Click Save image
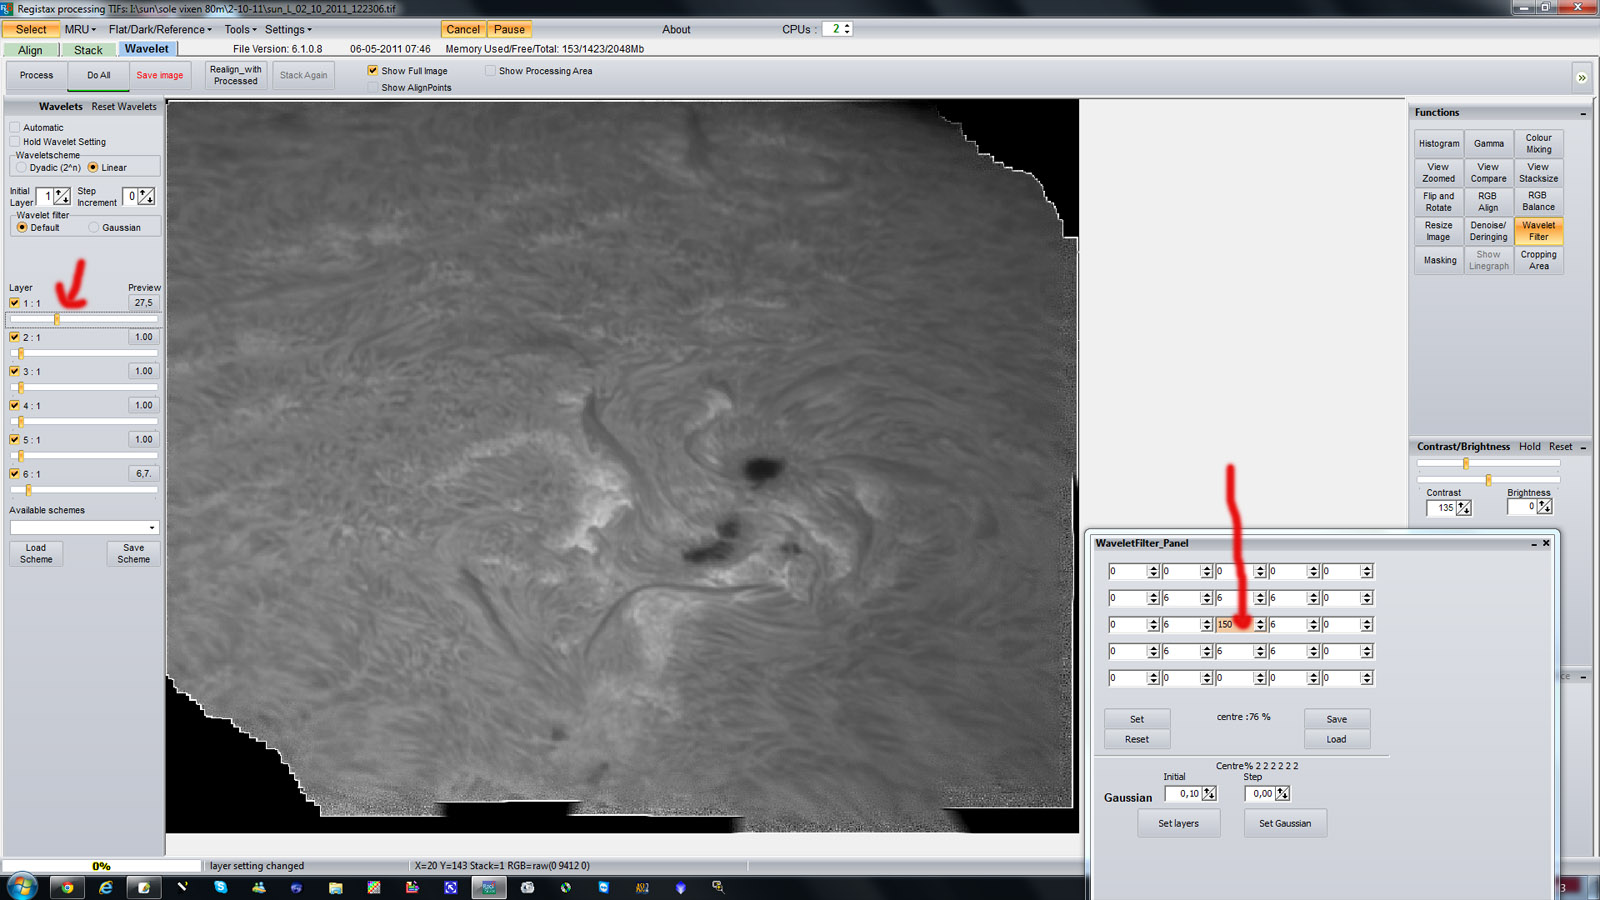1600x900 pixels. pyautogui.click(x=160, y=75)
